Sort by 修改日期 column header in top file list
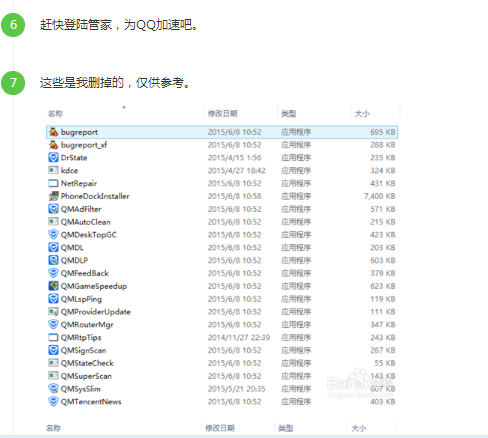This screenshot has height=438, width=488. point(223,114)
